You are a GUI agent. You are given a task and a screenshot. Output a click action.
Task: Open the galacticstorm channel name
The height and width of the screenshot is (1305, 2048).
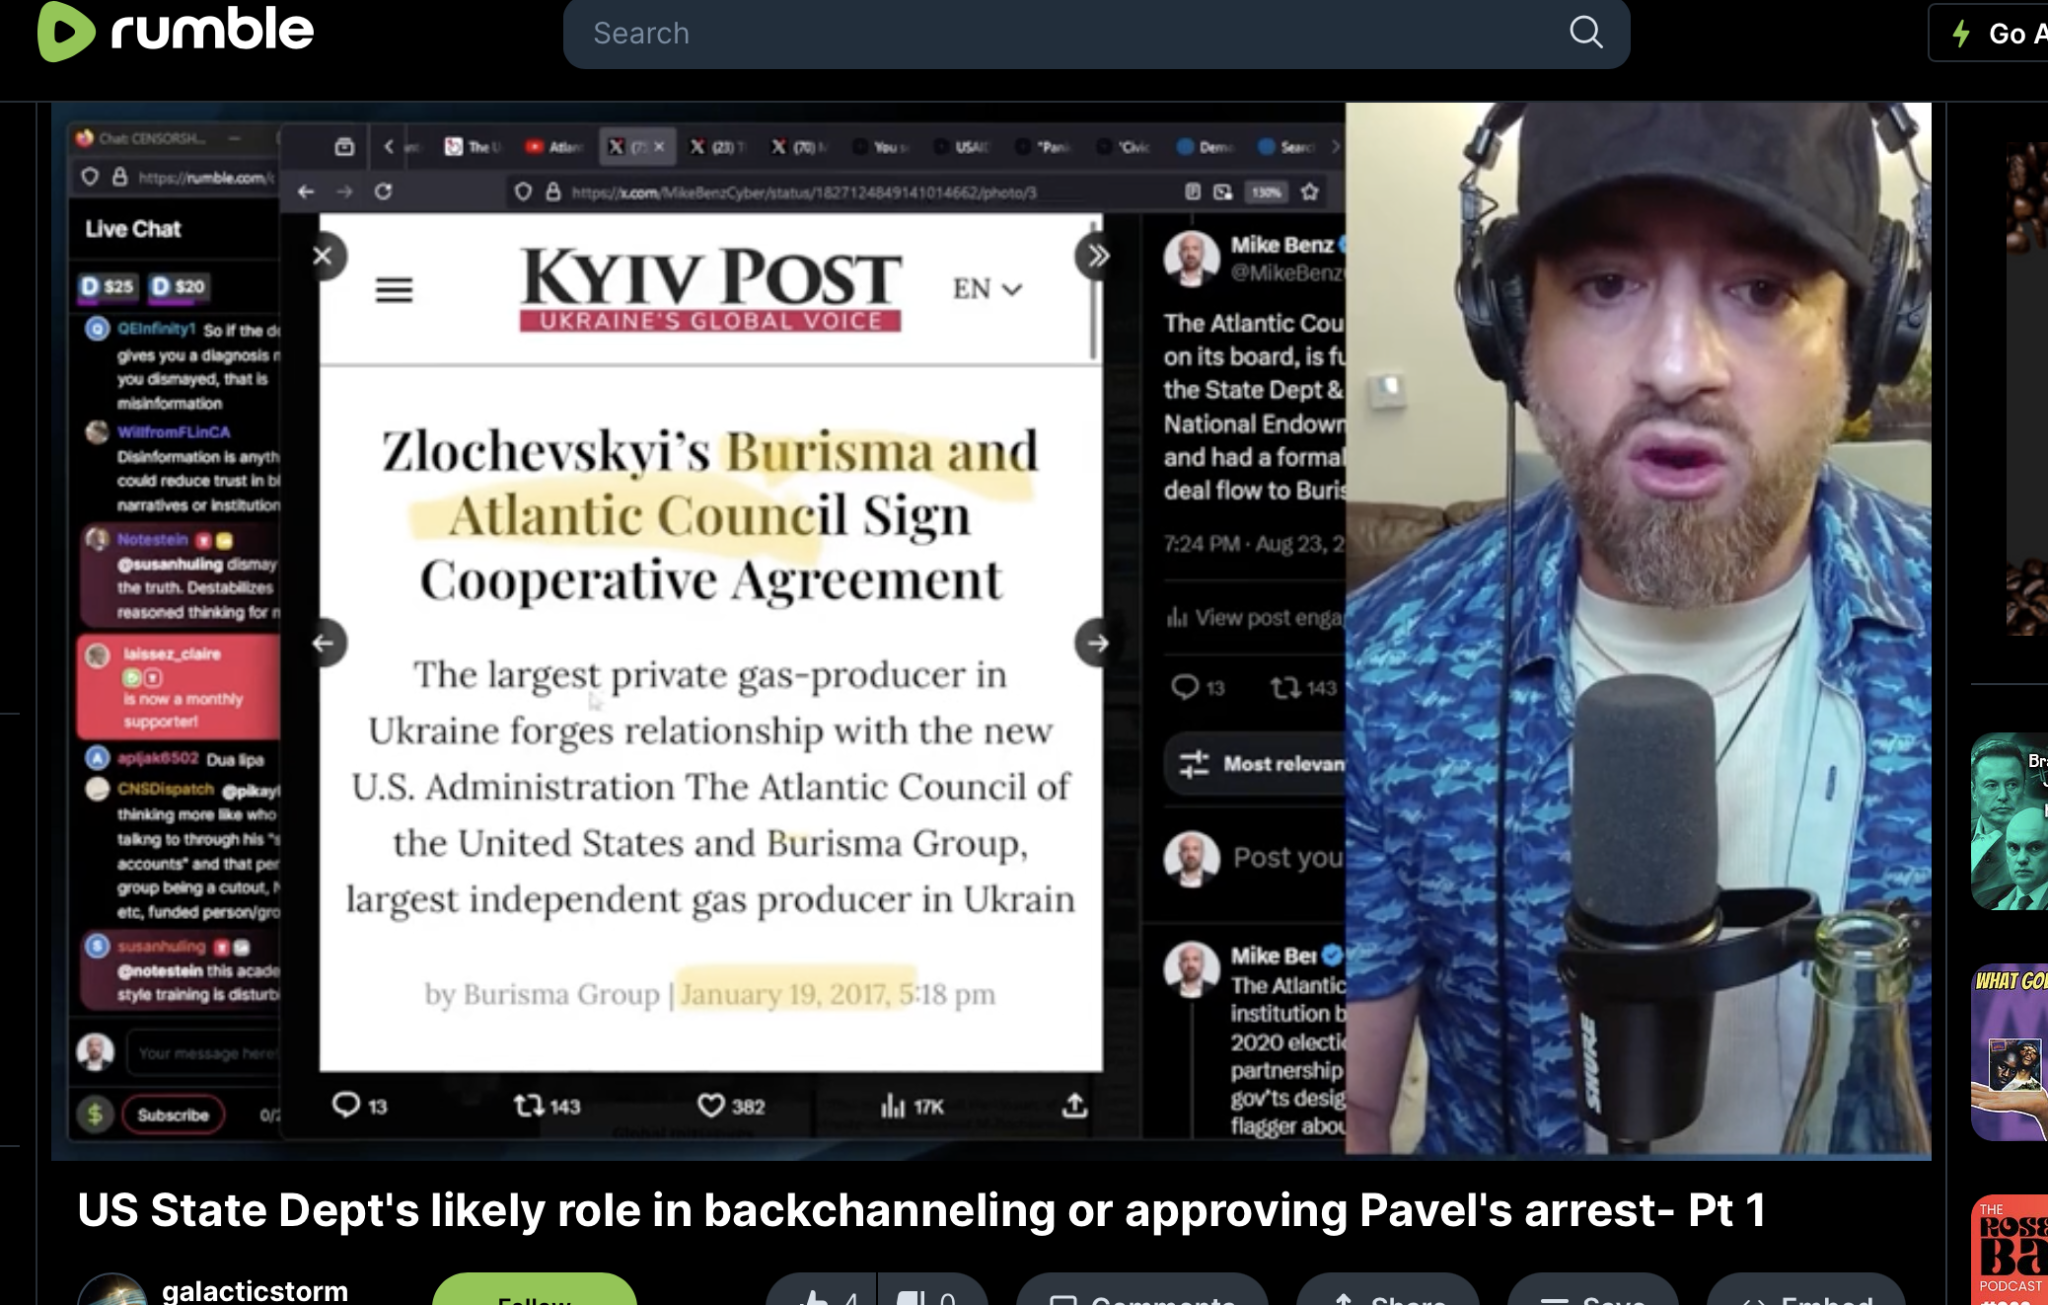(x=255, y=1290)
